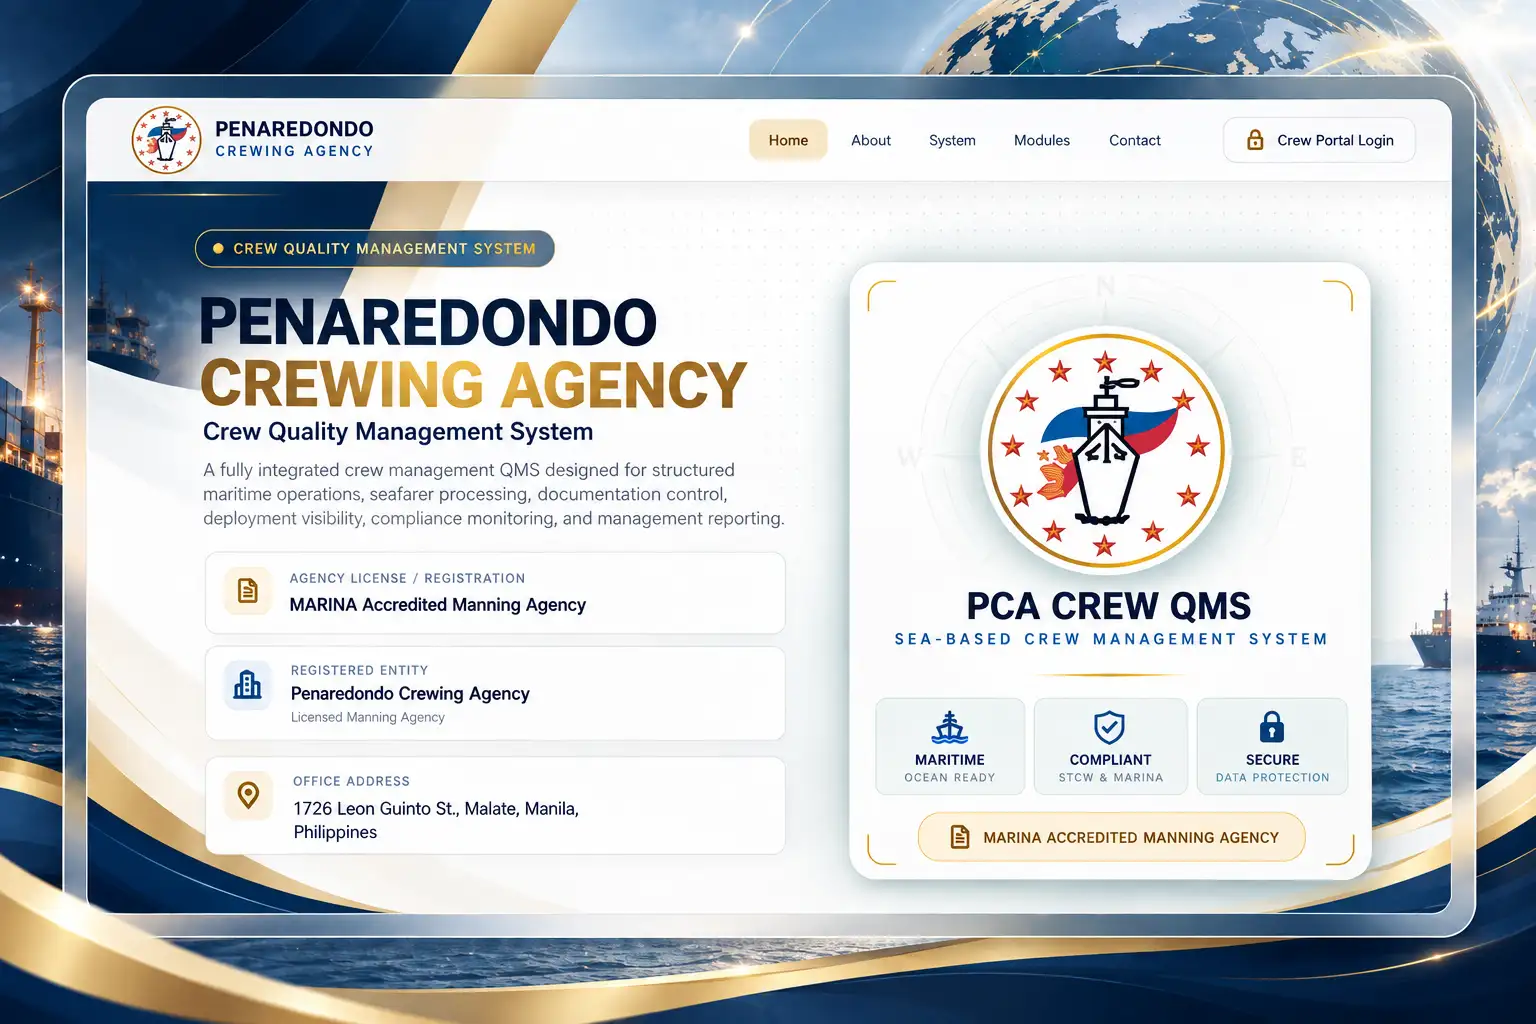The height and width of the screenshot is (1024, 1536).
Task: Click the gold CREWING AGENCY headline
Action: [x=473, y=385]
